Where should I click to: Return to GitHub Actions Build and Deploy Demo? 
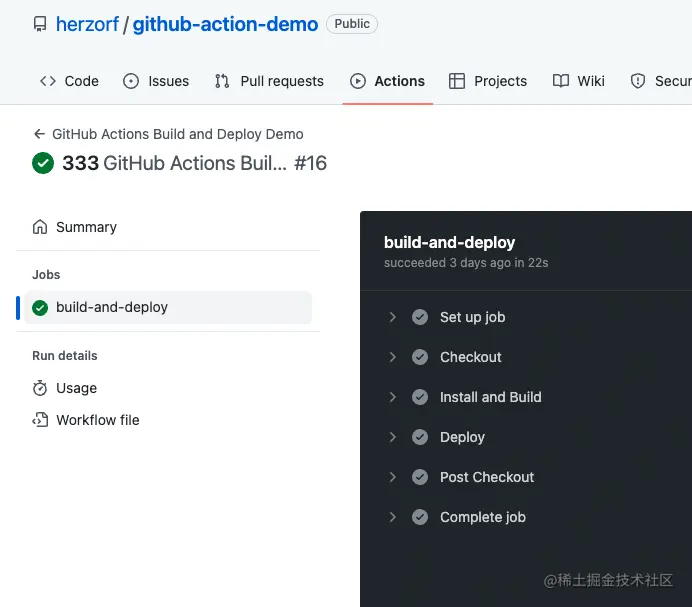[x=178, y=134]
